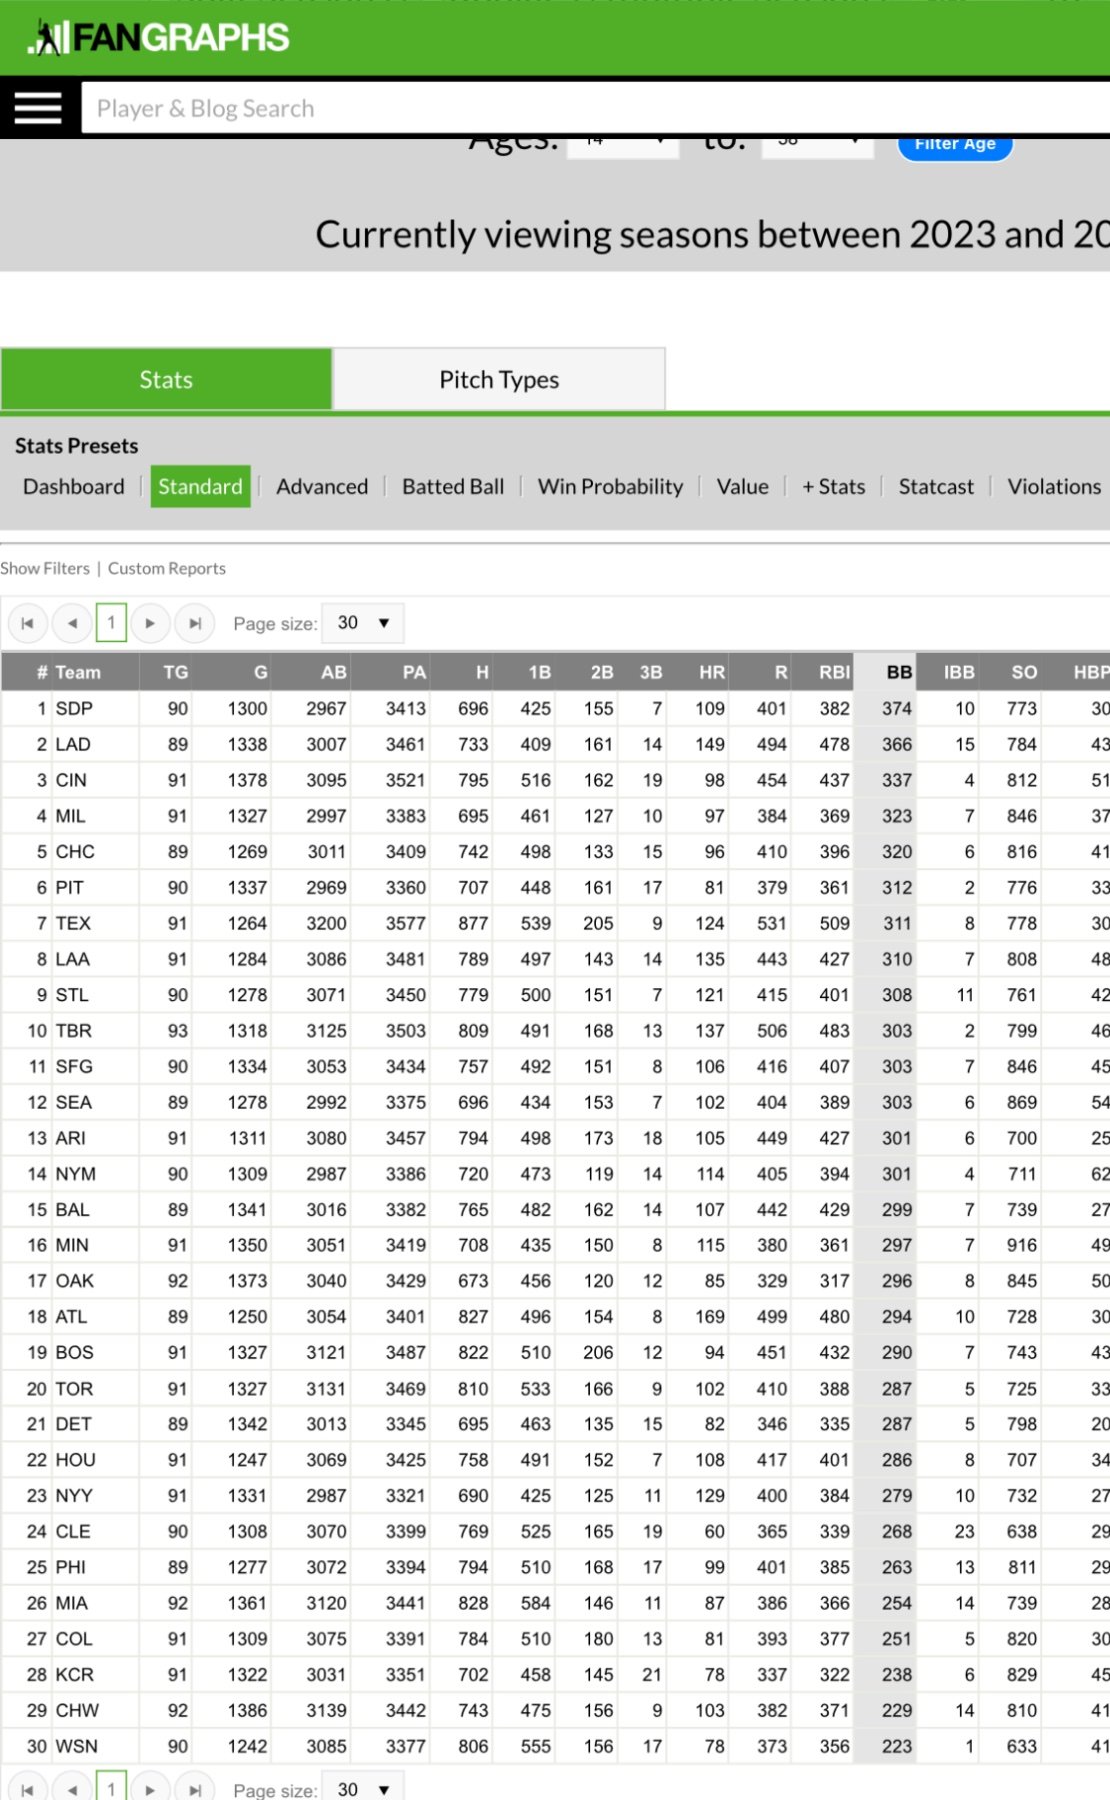Open Custom Reports link
1110x1800 pixels.
(x=167, y=568)
